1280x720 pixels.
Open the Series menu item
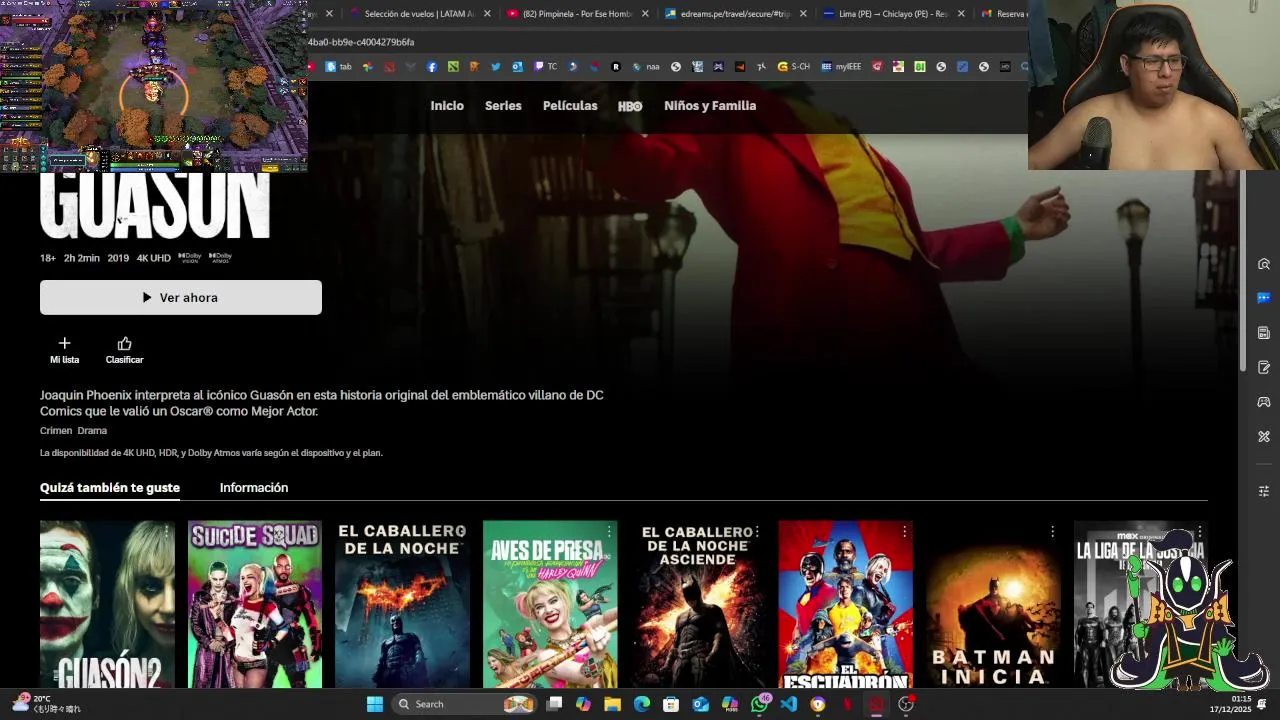tap(503, 106)
